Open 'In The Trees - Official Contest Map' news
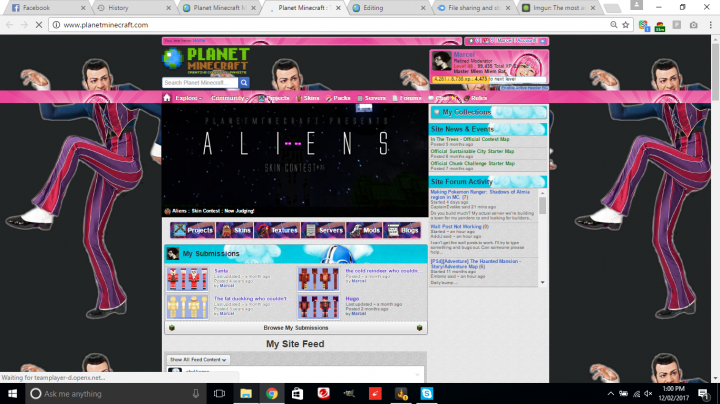The height and width of the screenshot is (404, 720). pos(470,139)
